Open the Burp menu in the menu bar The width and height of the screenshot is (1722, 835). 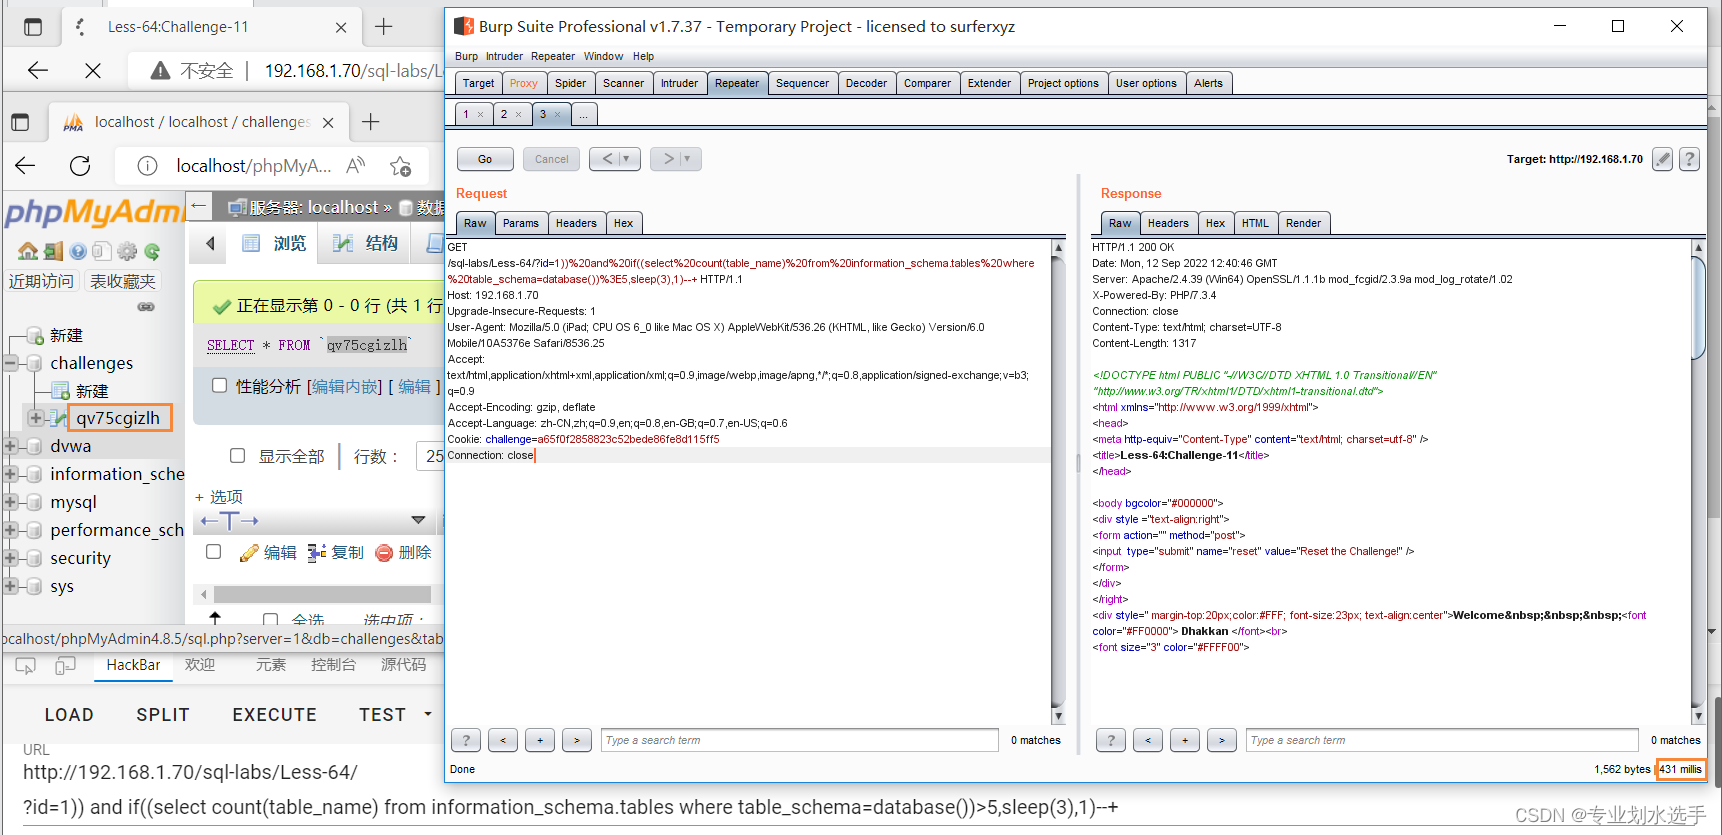pyautogui.click(x=466, y=56)
